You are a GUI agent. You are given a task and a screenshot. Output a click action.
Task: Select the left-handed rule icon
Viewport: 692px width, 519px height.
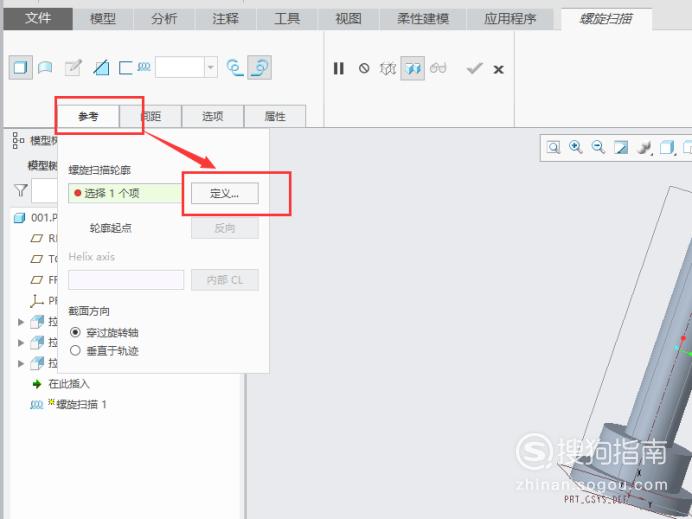click(x=235, y=68)
